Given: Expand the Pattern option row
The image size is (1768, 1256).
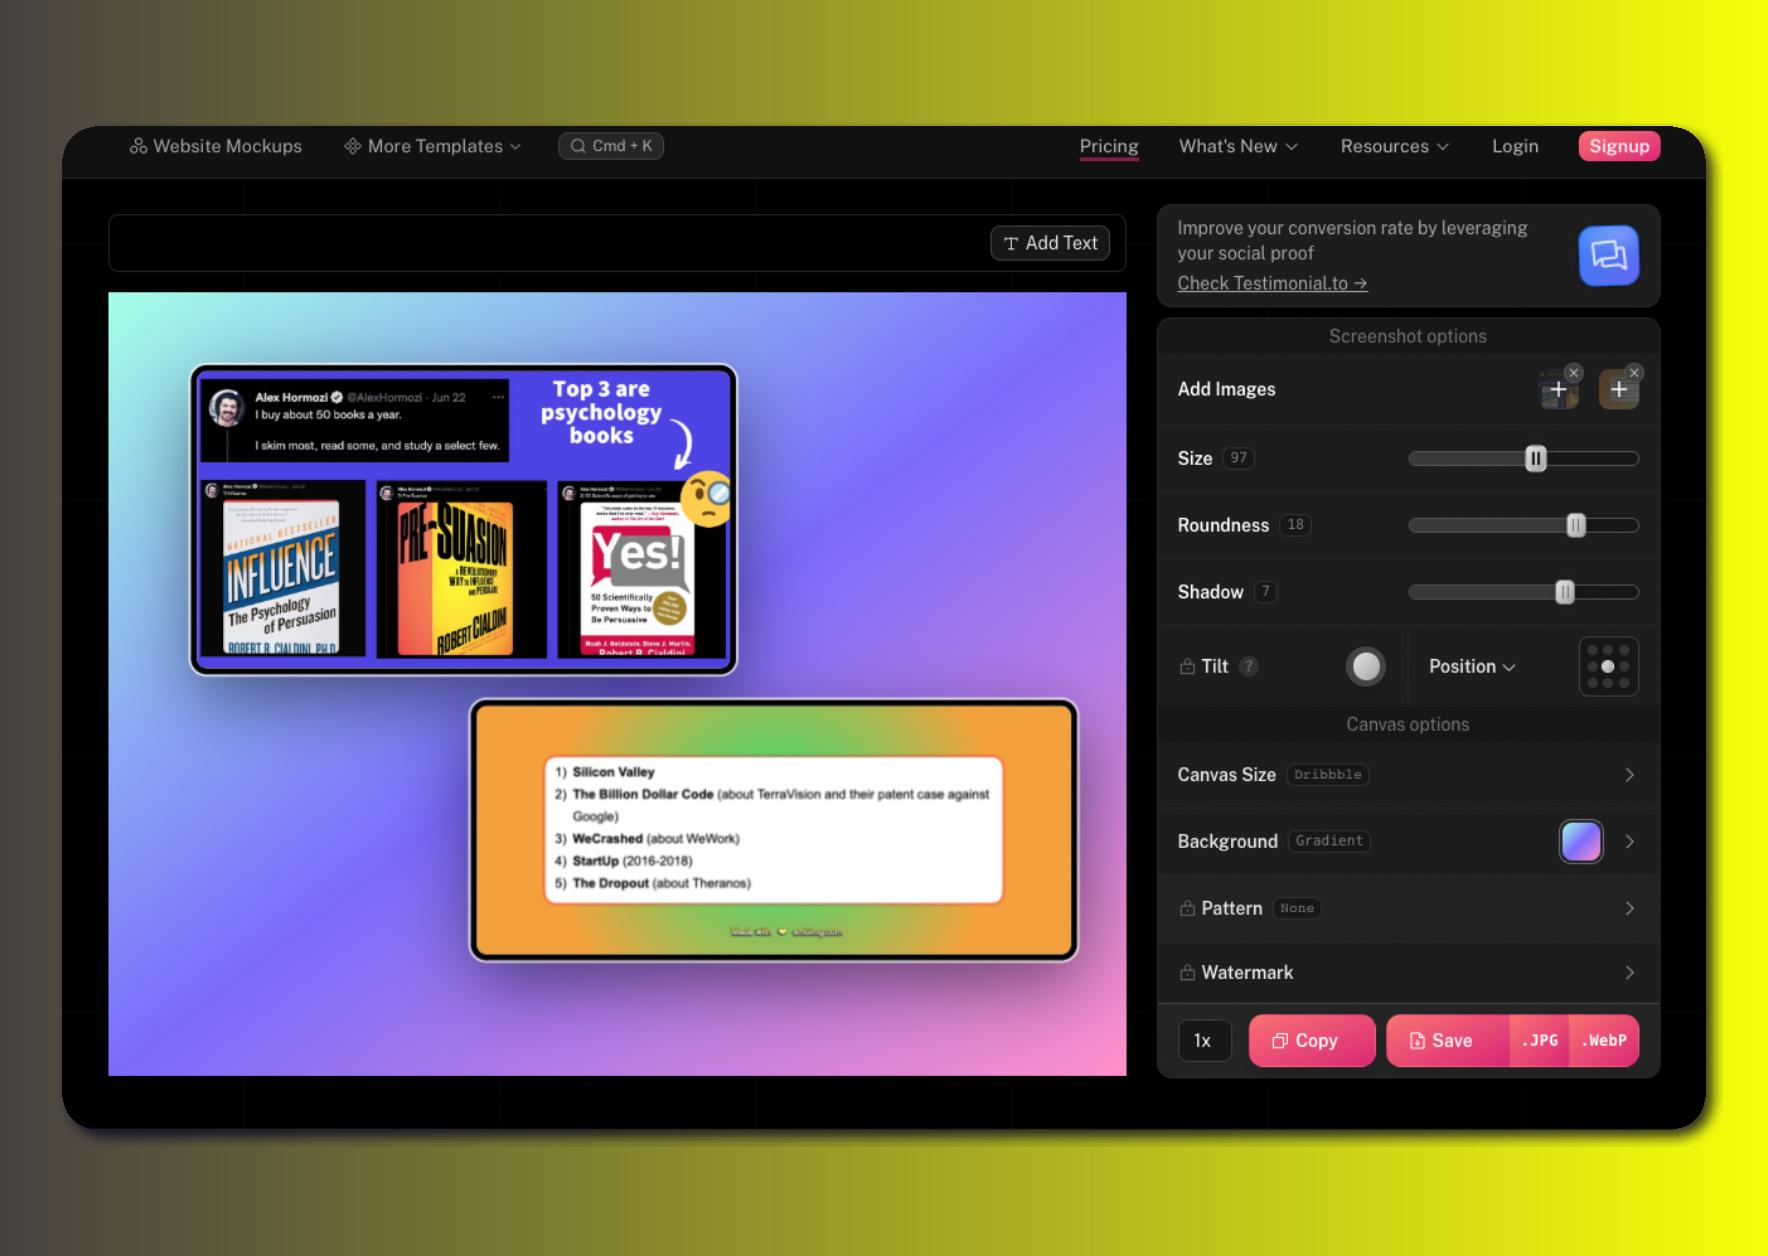Looking at the screenshot, I should click(x=1408, y=908).
